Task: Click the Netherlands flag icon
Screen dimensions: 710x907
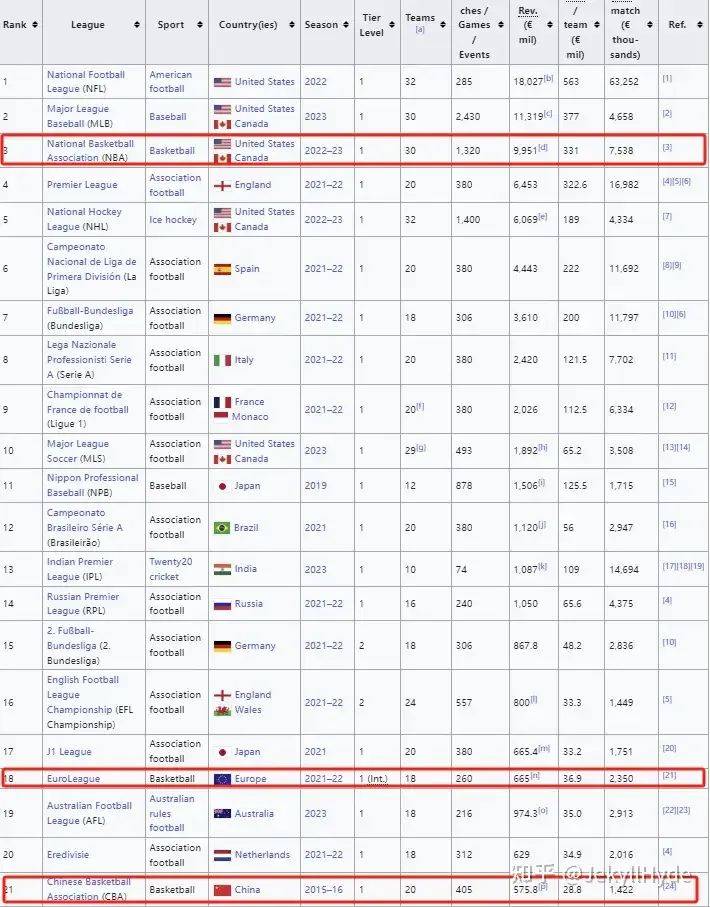Action: tap(222, 855)
